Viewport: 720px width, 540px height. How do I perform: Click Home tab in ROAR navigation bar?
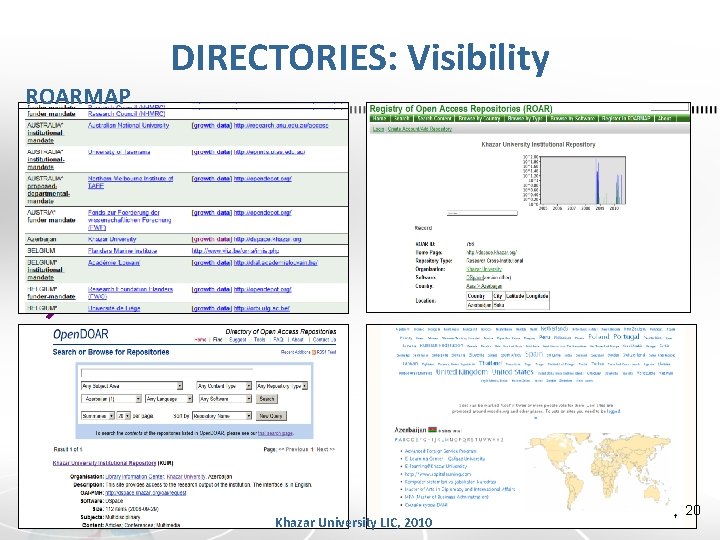point(379,118)
